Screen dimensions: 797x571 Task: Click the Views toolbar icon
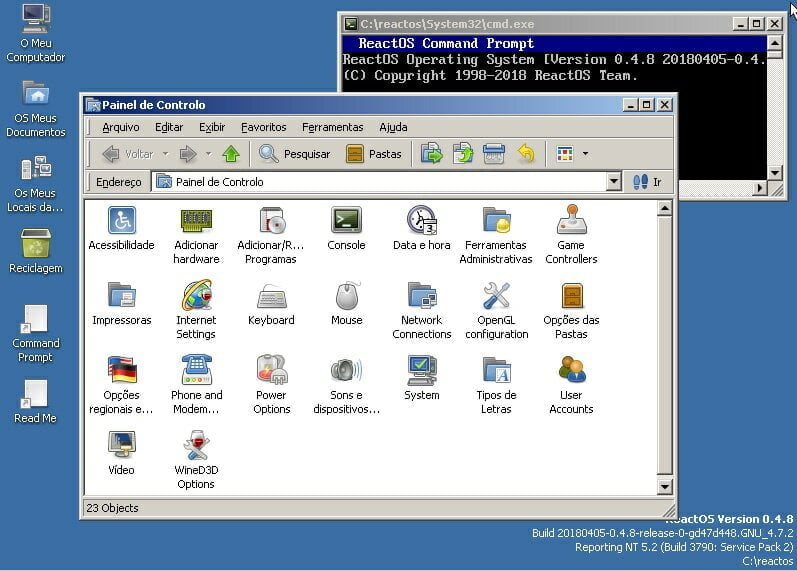pos(565,154)
